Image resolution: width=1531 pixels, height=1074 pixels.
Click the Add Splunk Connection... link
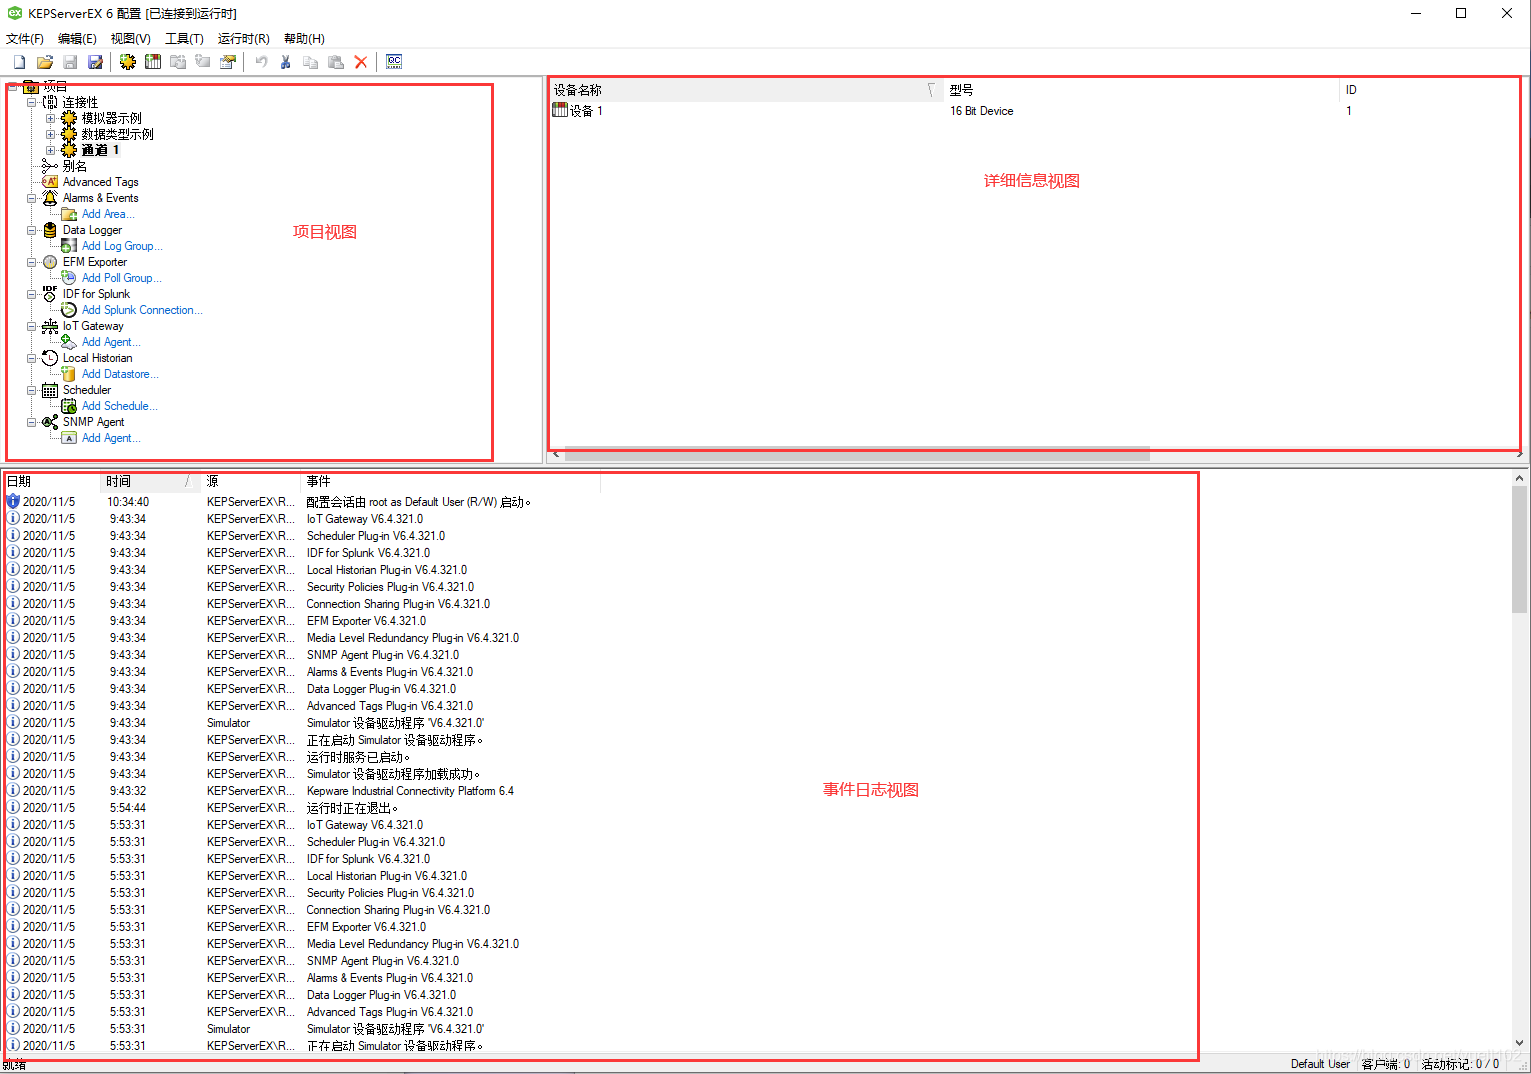(x=142, y=310)
